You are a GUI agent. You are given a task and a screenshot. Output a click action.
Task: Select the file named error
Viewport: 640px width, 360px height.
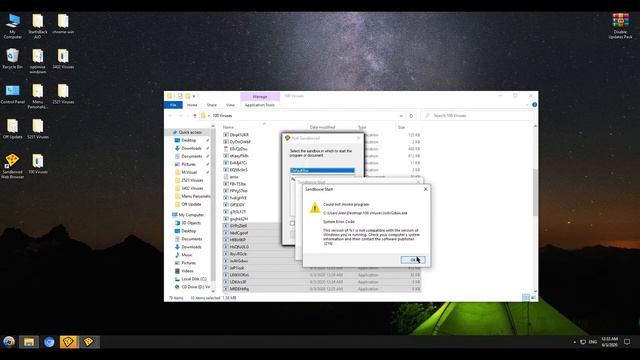(233, 177)
